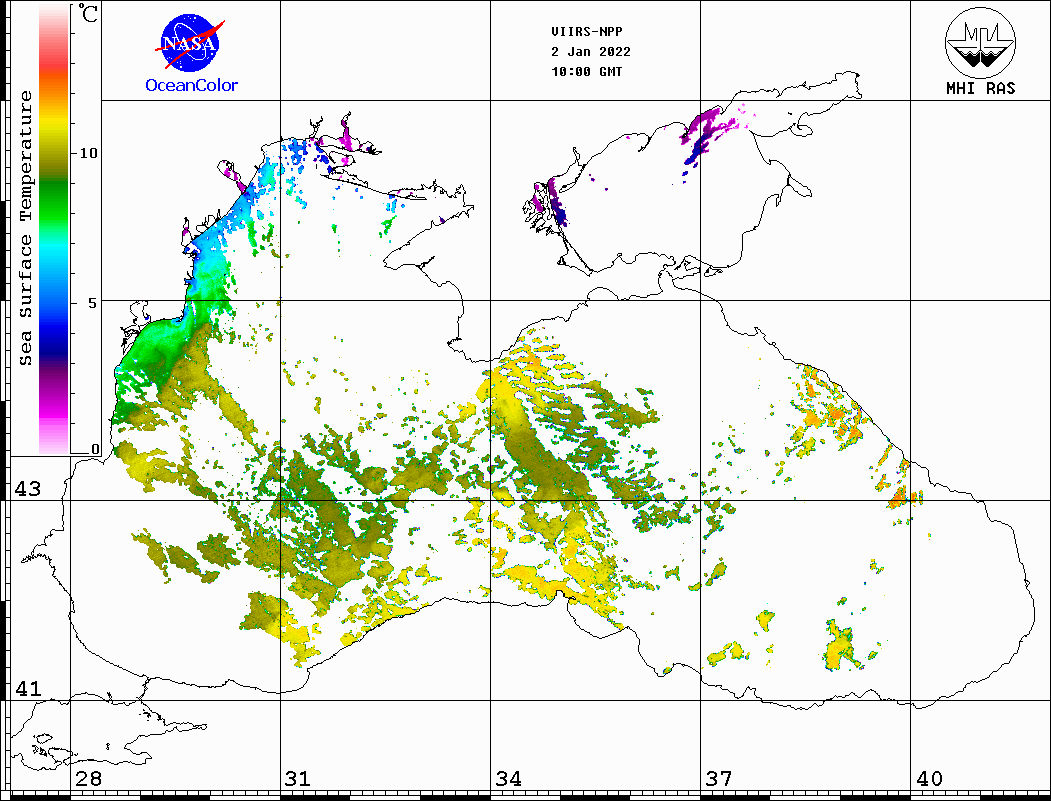
Task: Click the NASA logo
Action: pyautogui.click(x=190, y=44)
